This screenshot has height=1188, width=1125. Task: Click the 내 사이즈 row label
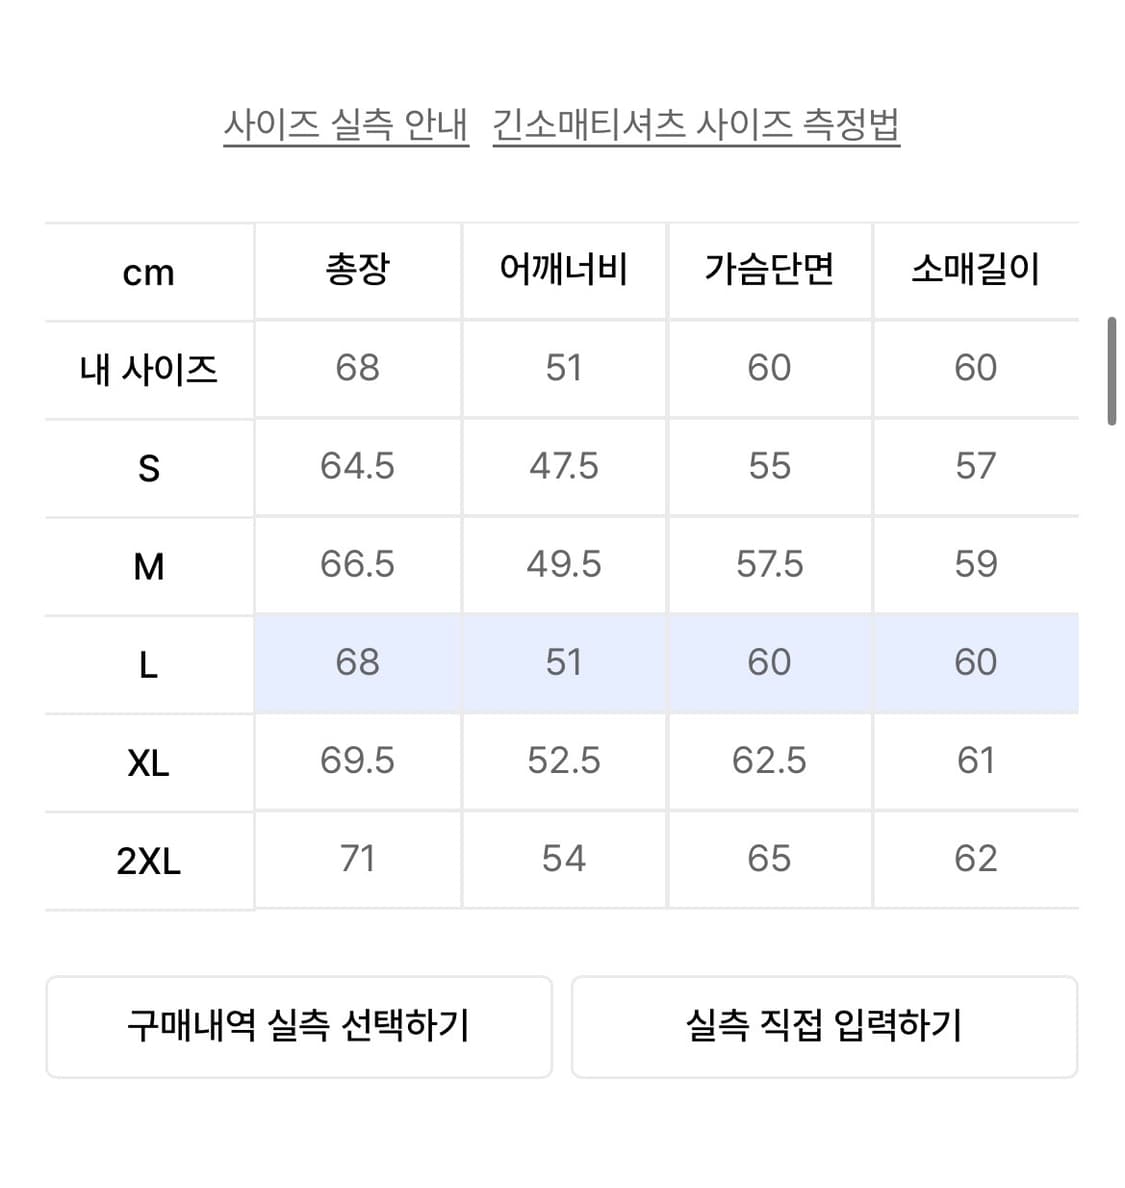pyautogui.click(x=148, y=370)
